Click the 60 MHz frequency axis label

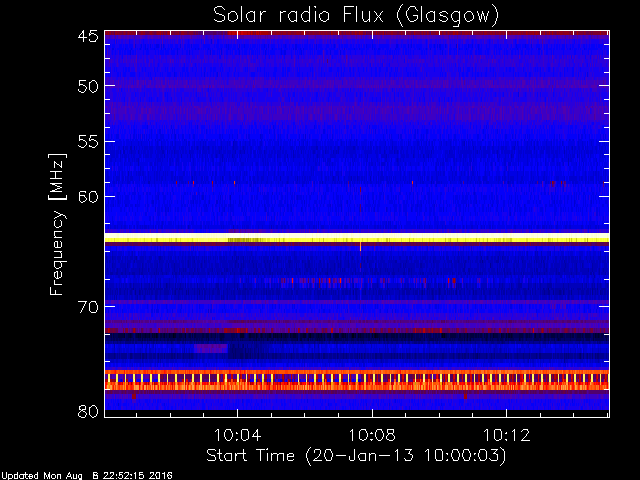pyautogui.click(x=88, y=197)
